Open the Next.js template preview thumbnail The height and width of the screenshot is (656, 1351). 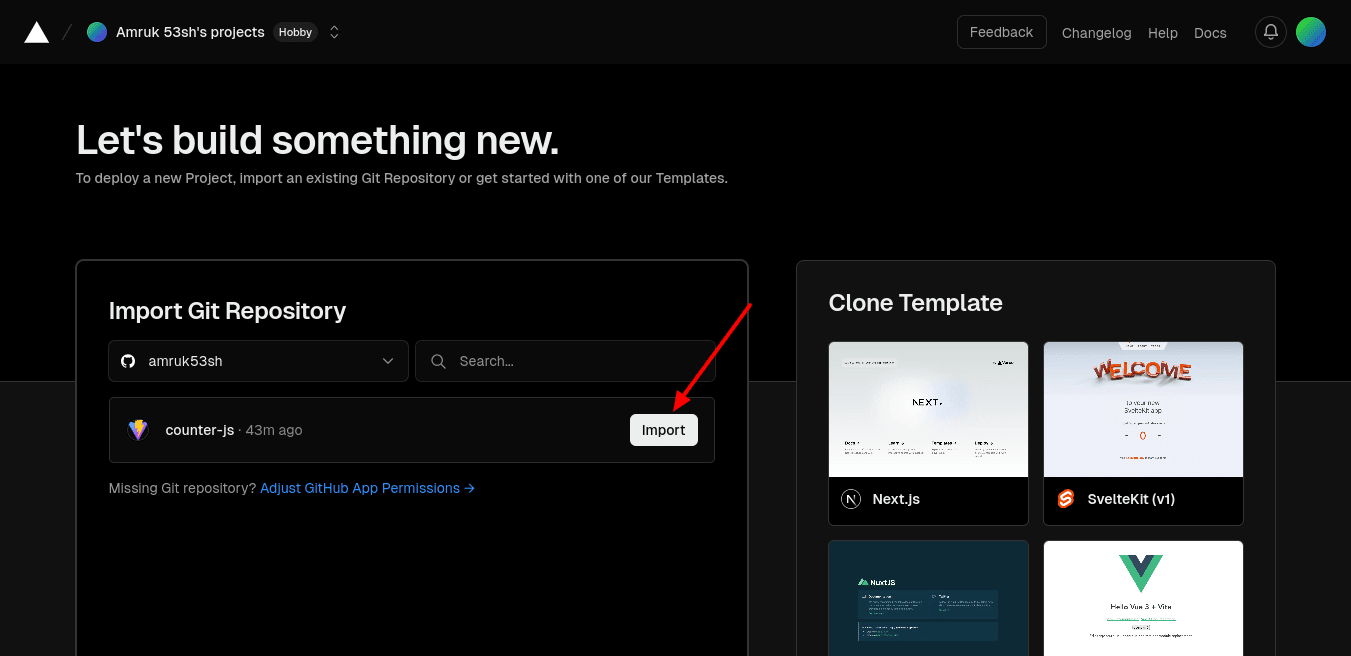928,409
